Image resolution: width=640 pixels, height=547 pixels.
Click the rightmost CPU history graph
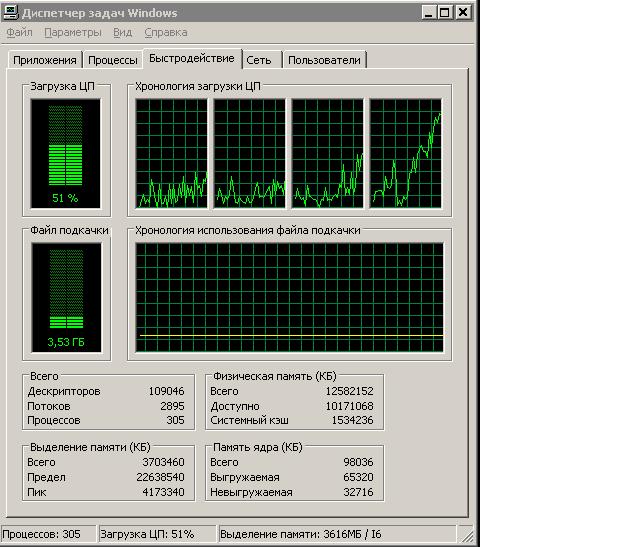405,153
